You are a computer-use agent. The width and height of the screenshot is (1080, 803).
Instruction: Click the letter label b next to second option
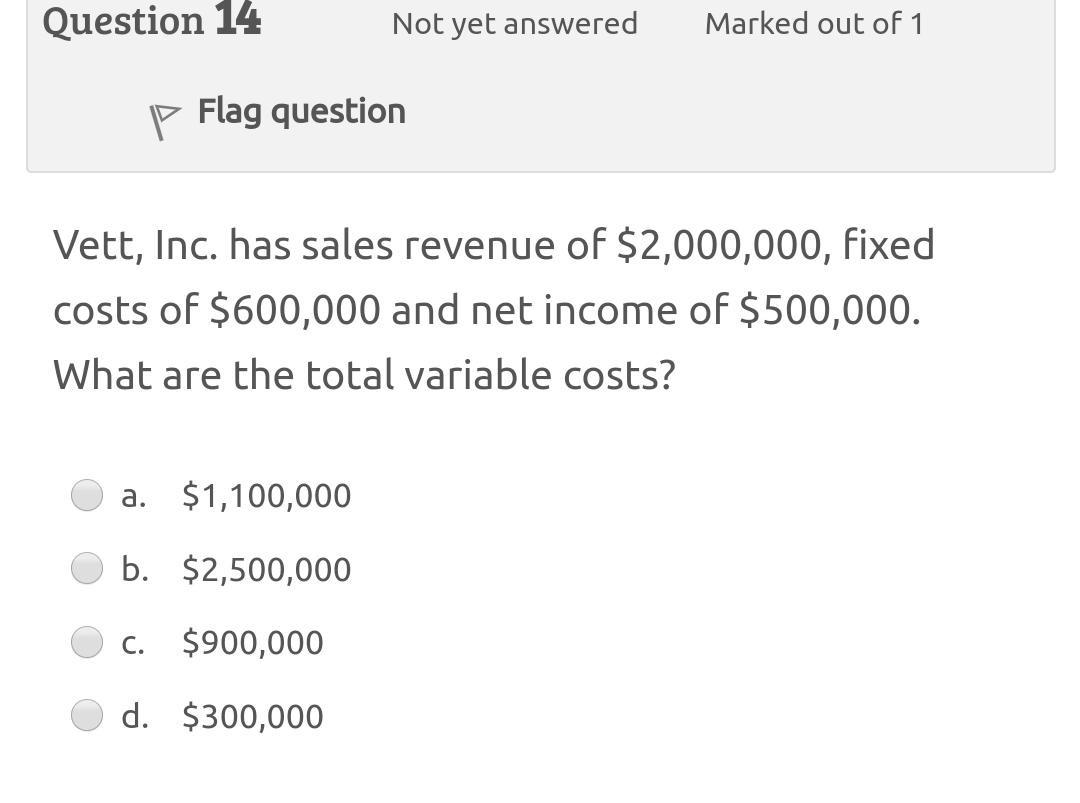tap(134, 568)
